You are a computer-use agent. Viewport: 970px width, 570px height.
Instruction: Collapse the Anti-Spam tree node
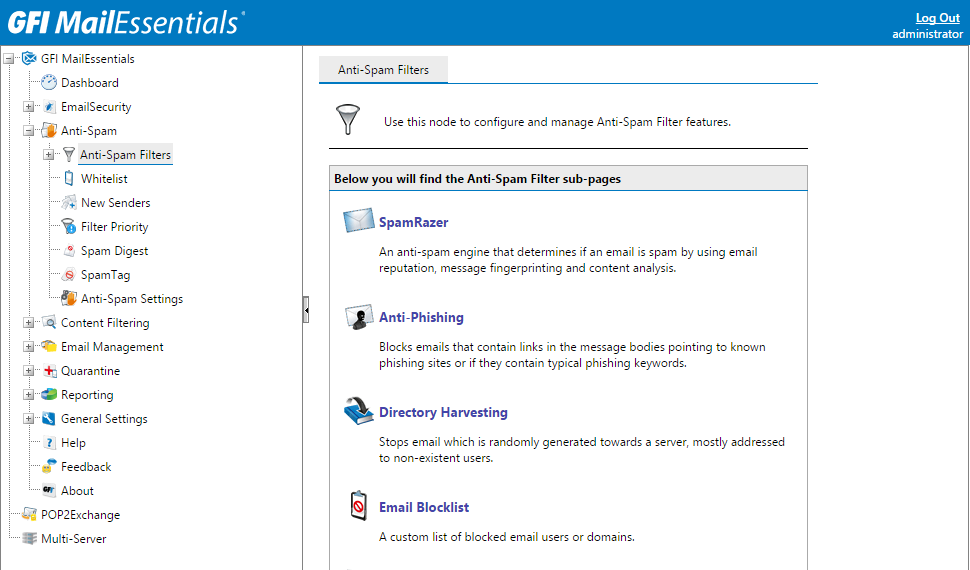28,131
